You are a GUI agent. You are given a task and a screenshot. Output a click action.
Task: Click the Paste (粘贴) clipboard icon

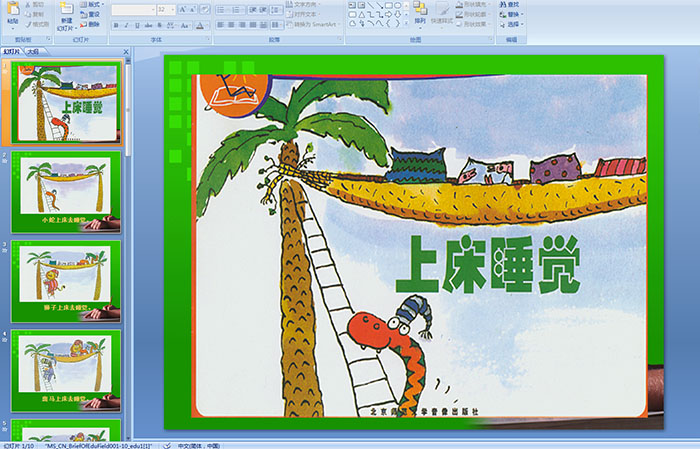click(x=13, y=9)
